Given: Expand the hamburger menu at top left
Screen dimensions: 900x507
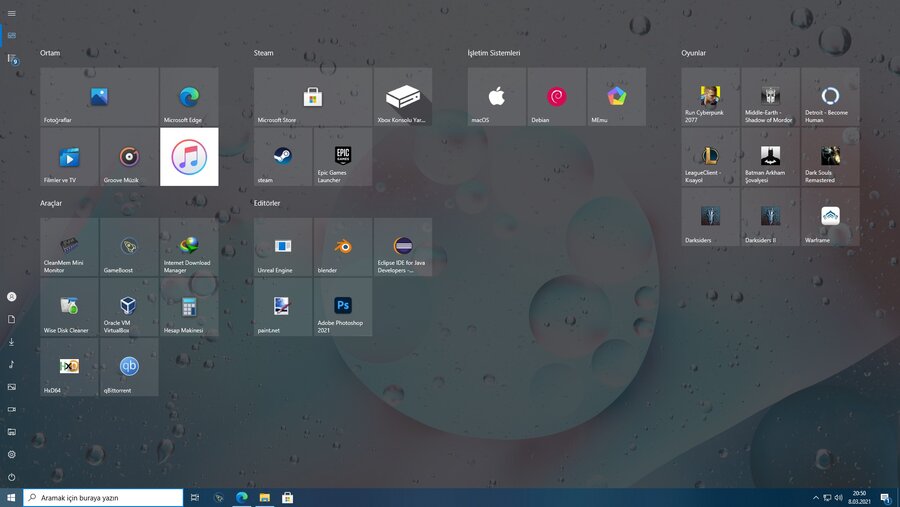Looking at the screenshot, I should [11, 11].
